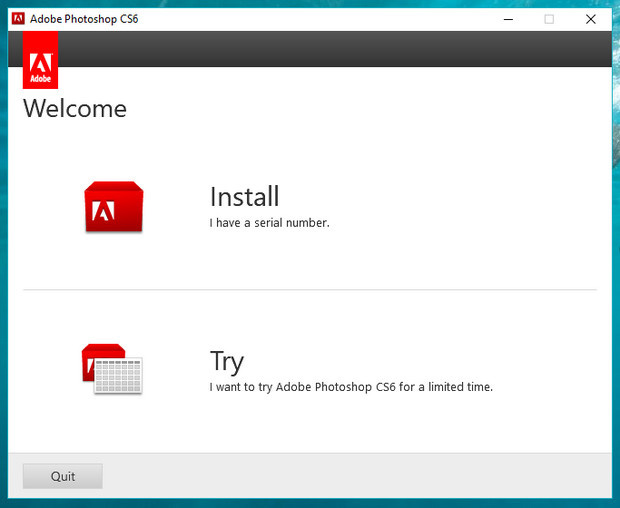Click the Quit button

(x=63, y=476)
